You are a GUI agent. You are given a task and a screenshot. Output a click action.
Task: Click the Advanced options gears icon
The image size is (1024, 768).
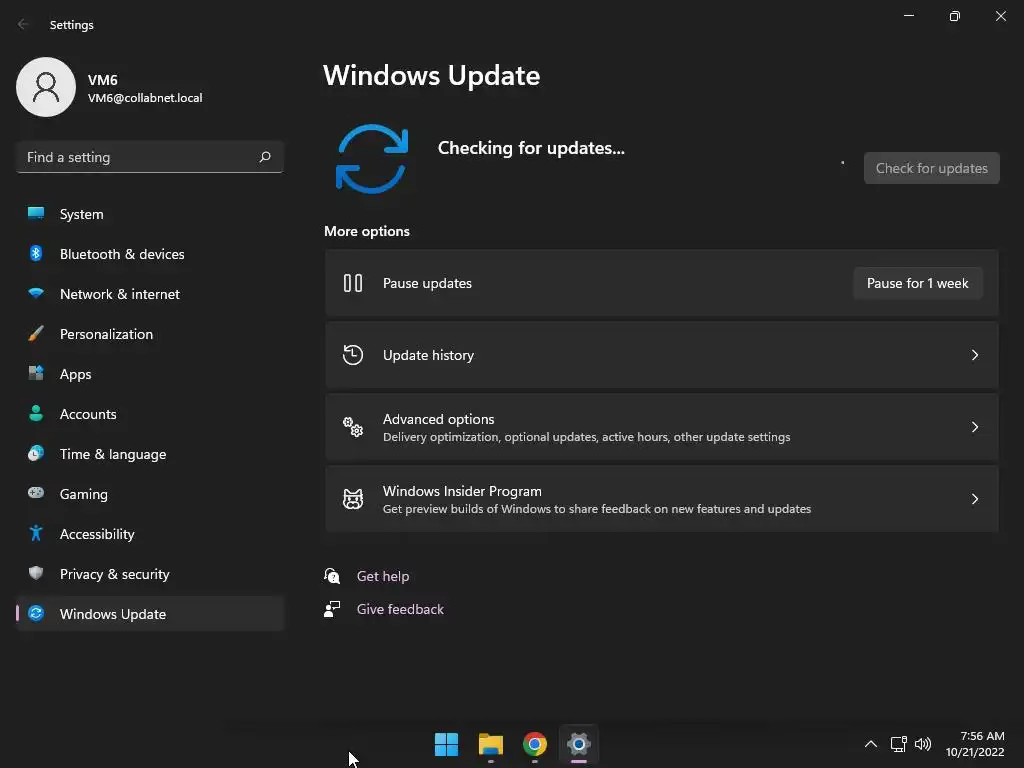[353, 426]
